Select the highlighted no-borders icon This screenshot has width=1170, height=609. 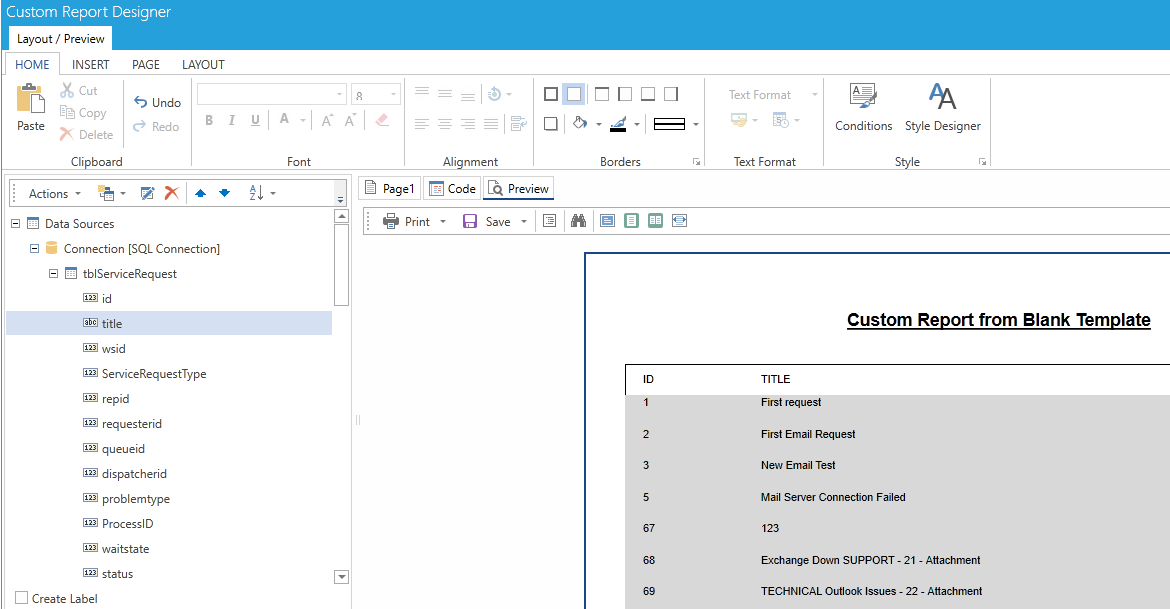pos(574,94)
